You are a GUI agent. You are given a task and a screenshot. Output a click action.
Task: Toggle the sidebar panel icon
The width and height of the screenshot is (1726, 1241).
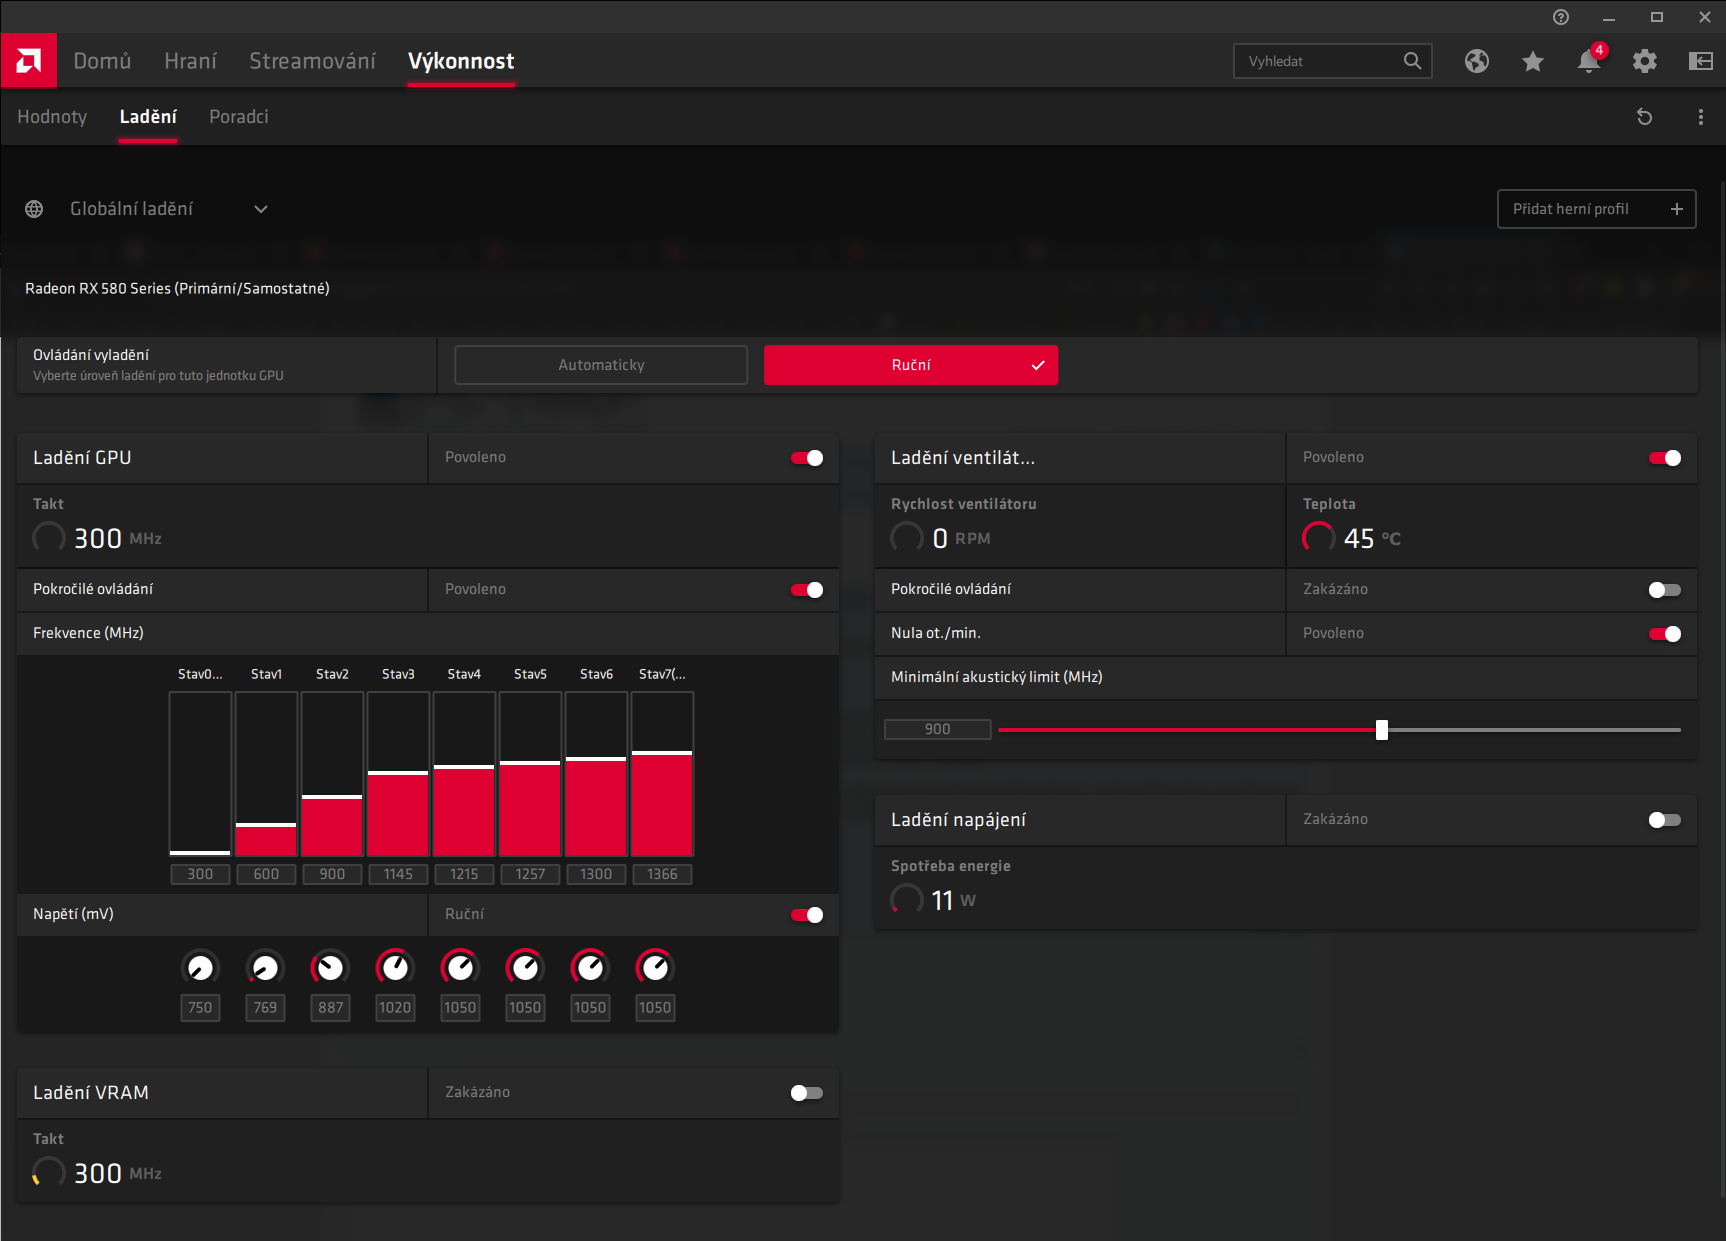point(1700,61)
